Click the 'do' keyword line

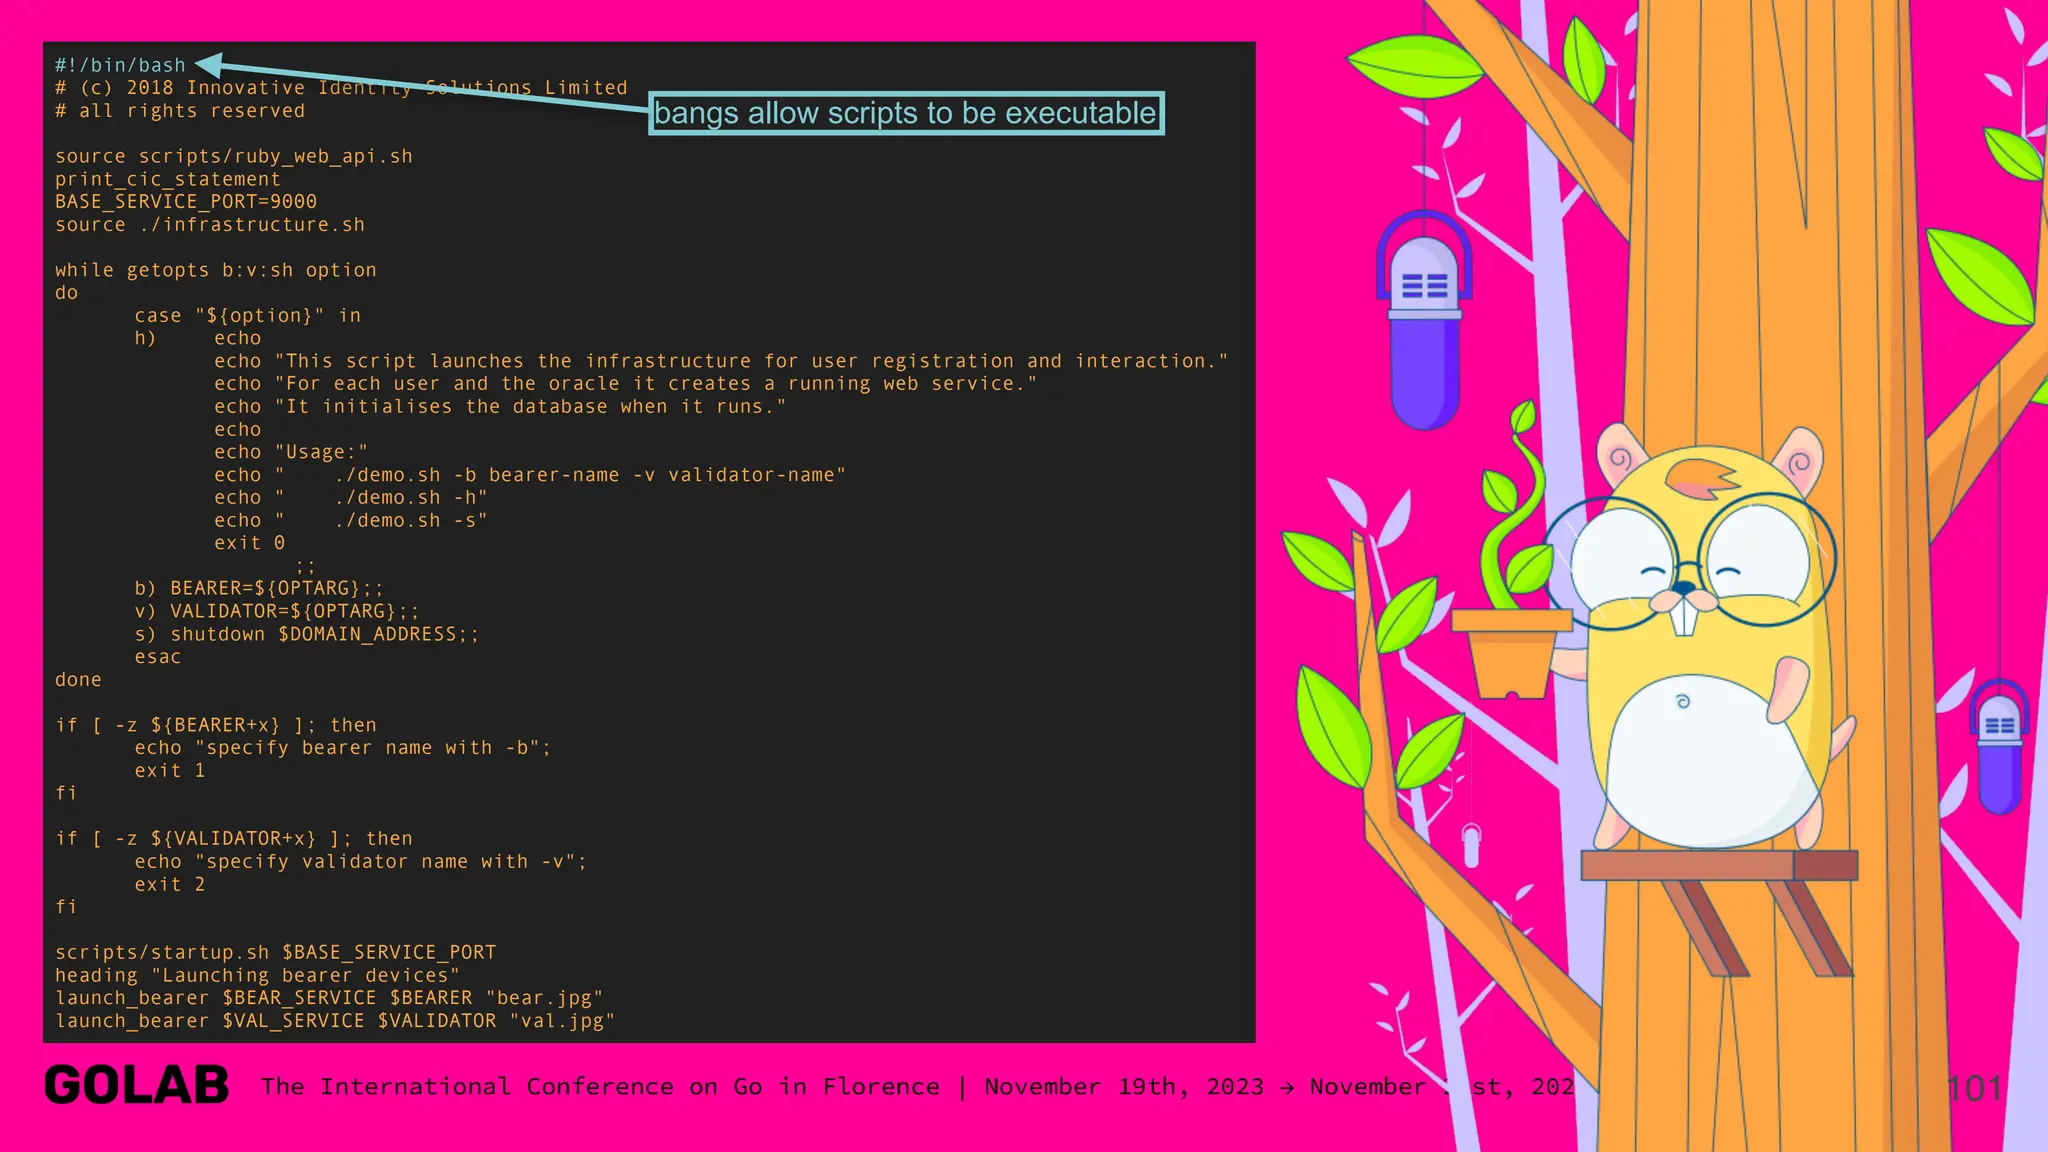click(66, 293)
